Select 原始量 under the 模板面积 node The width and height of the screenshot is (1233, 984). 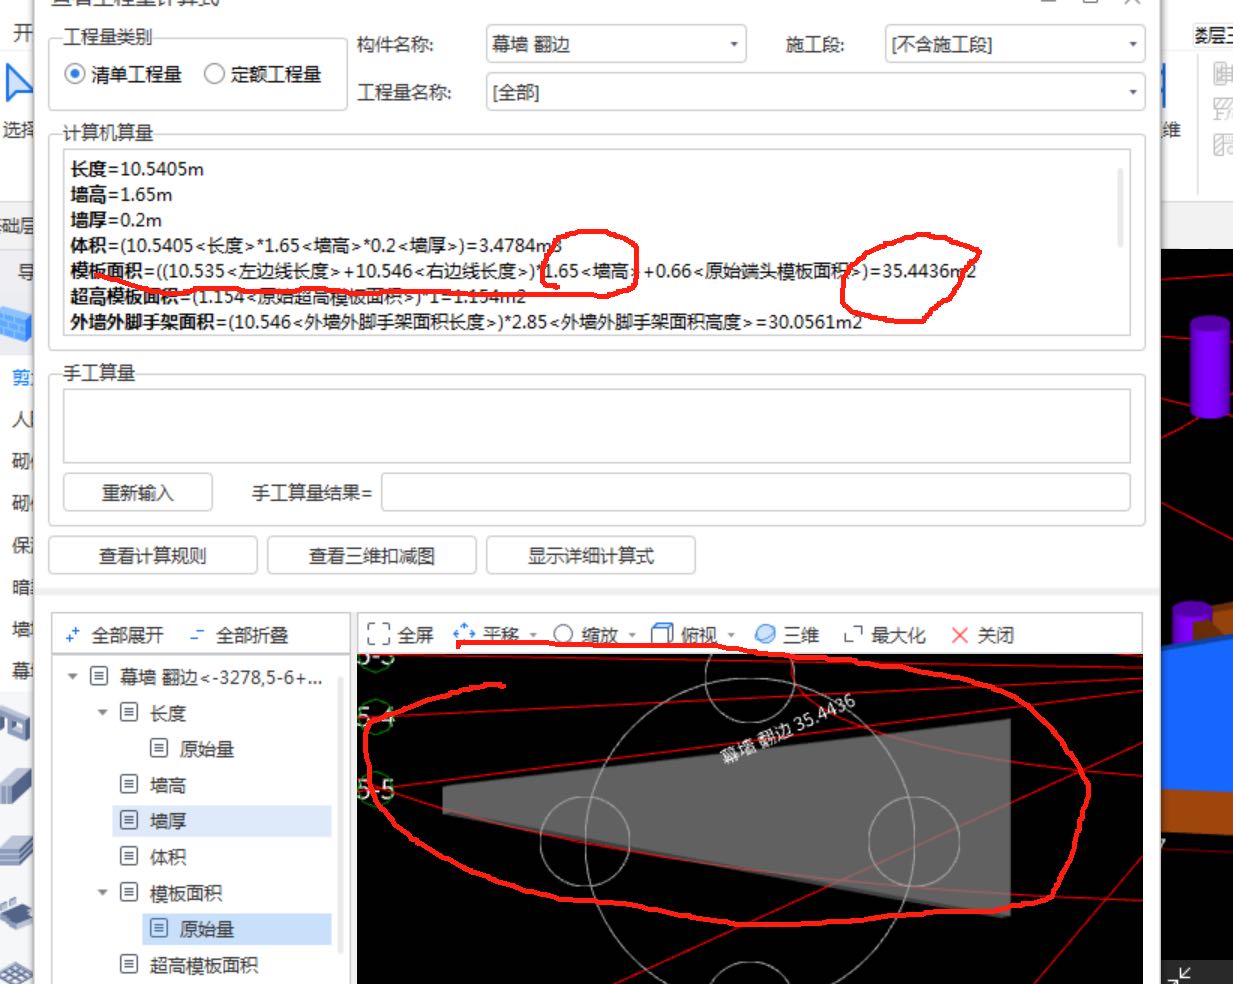pyautogui.click(x=206, y=929)
